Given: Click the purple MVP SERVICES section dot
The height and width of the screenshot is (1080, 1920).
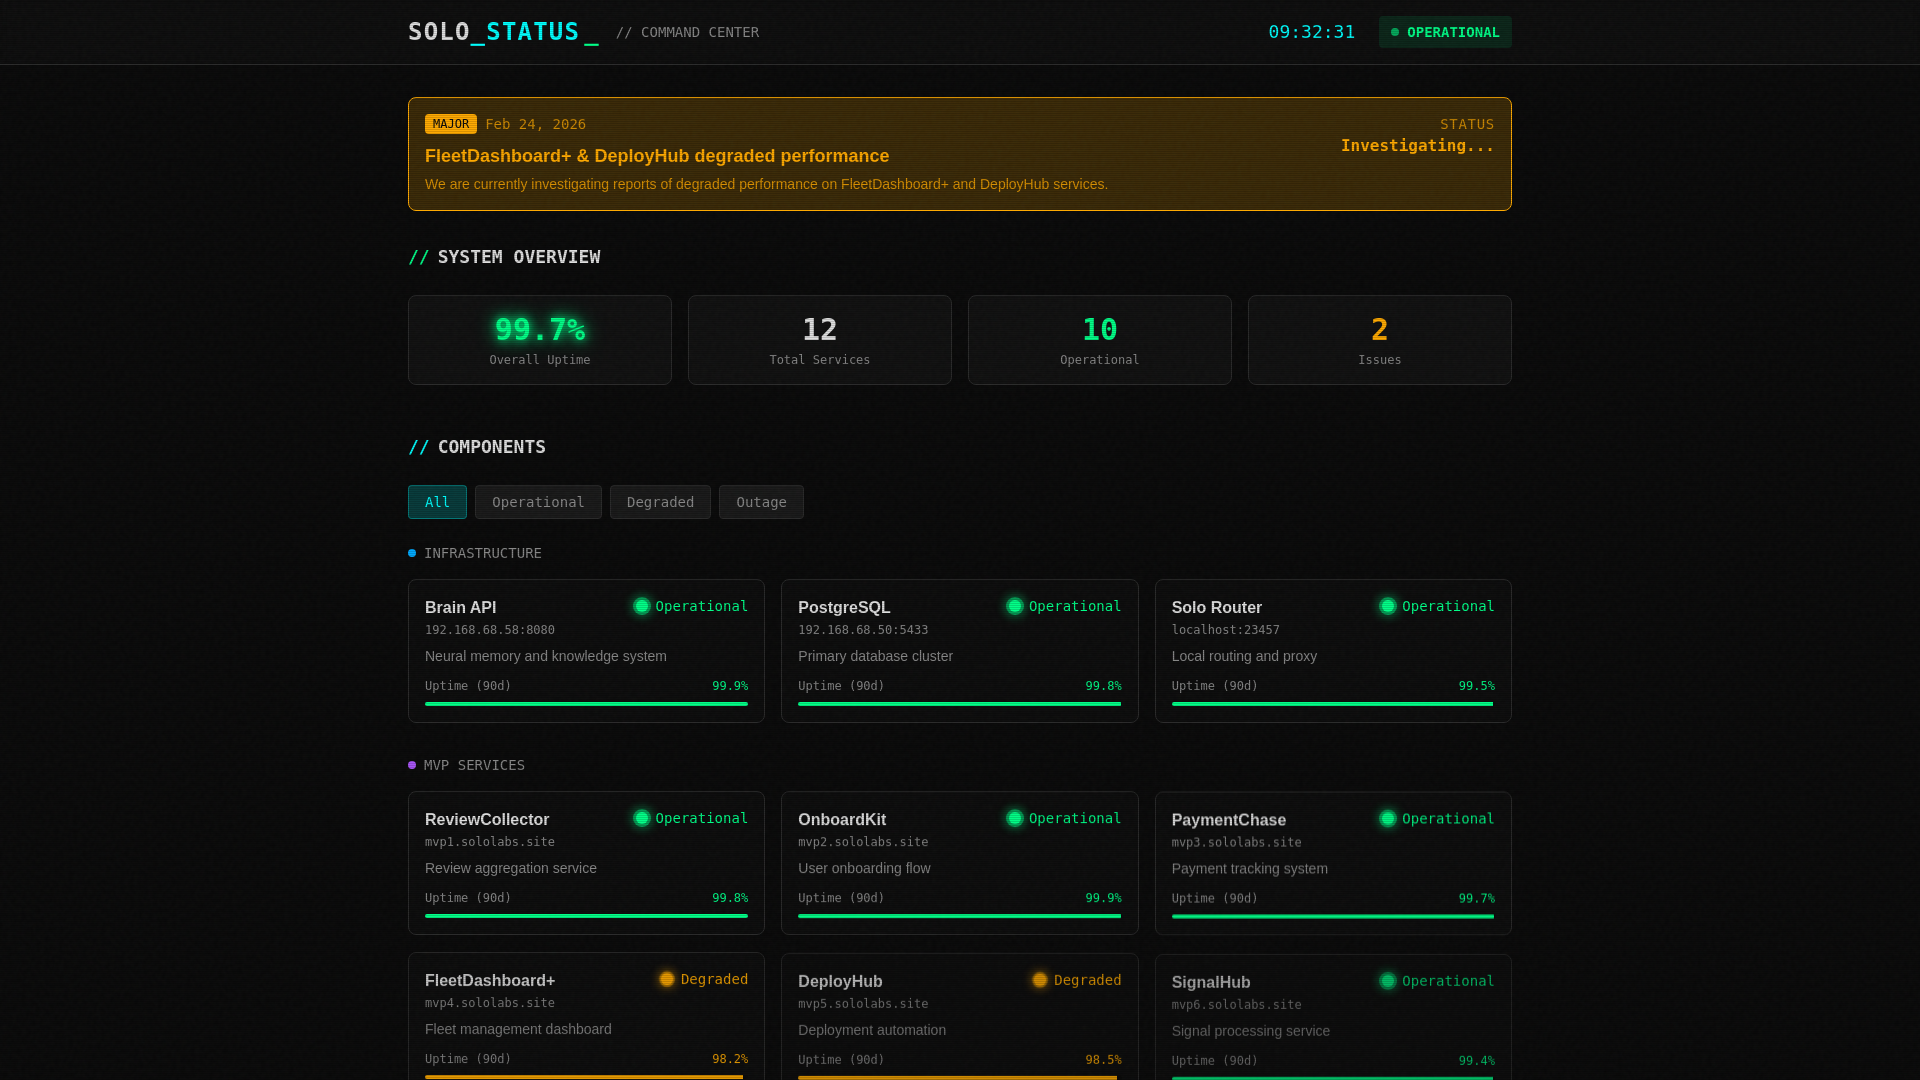Looking at the screenshot, I should (x=412, y=765).
